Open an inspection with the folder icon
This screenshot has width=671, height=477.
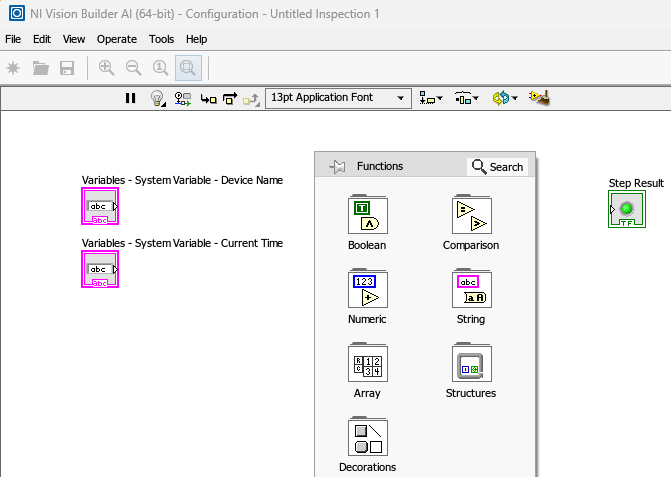(x=41, y=68)
